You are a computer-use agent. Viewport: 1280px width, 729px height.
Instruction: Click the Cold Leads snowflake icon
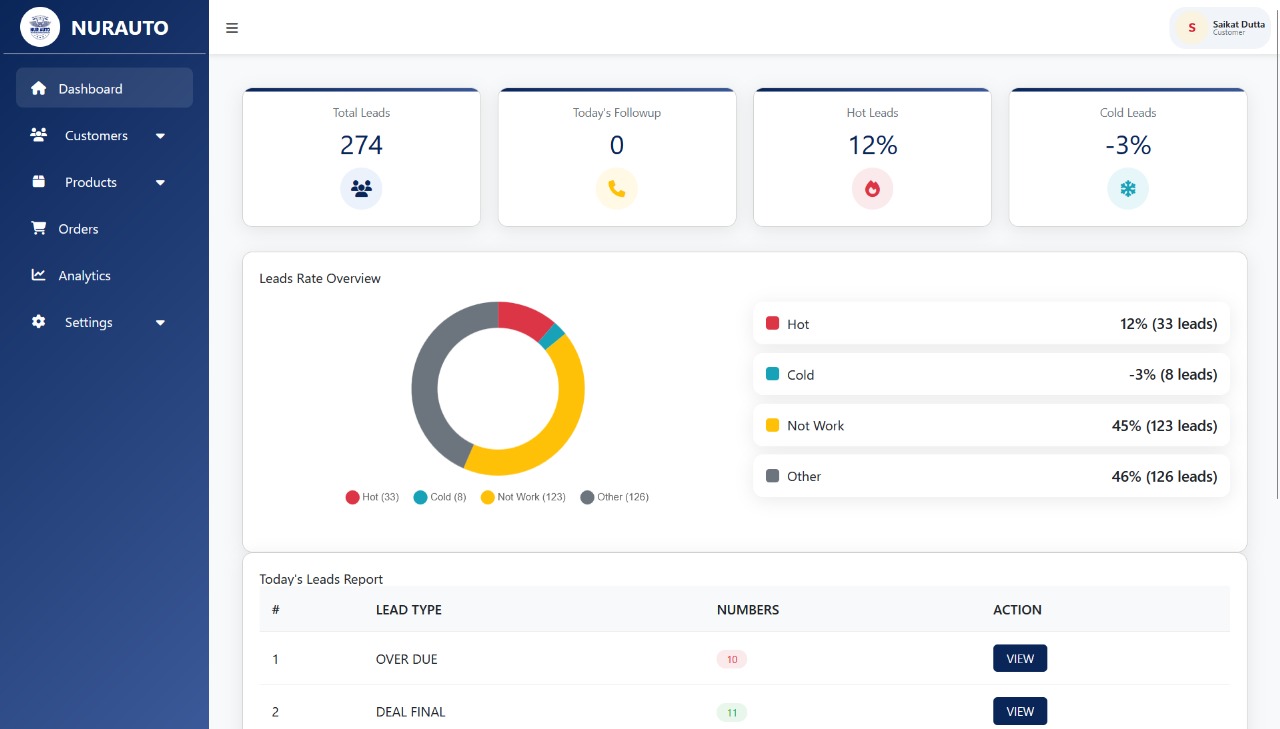click(x=1128, y=188)
